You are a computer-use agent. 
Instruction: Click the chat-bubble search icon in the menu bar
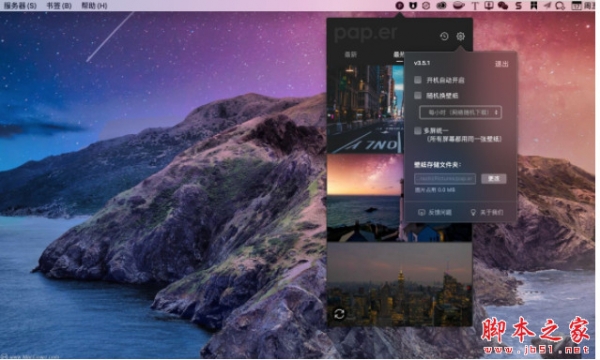560,6
